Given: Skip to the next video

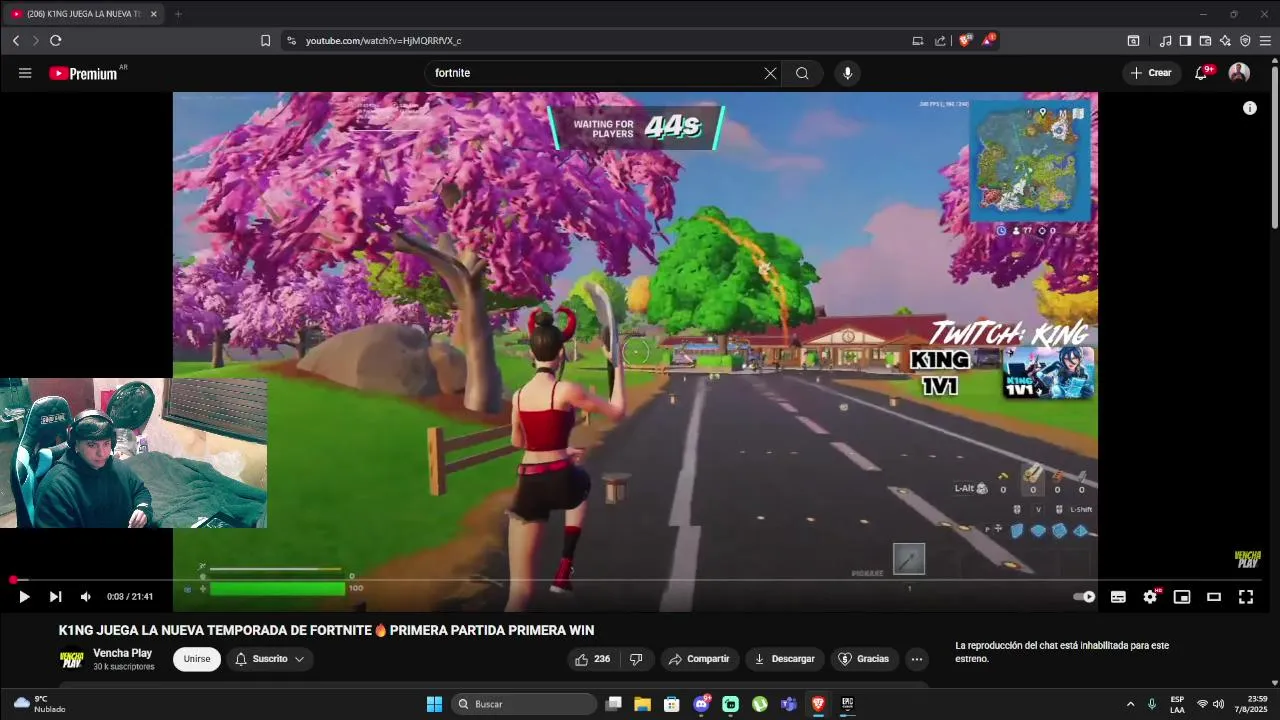Looking at the screenshot, I should (x=55, y=597).
